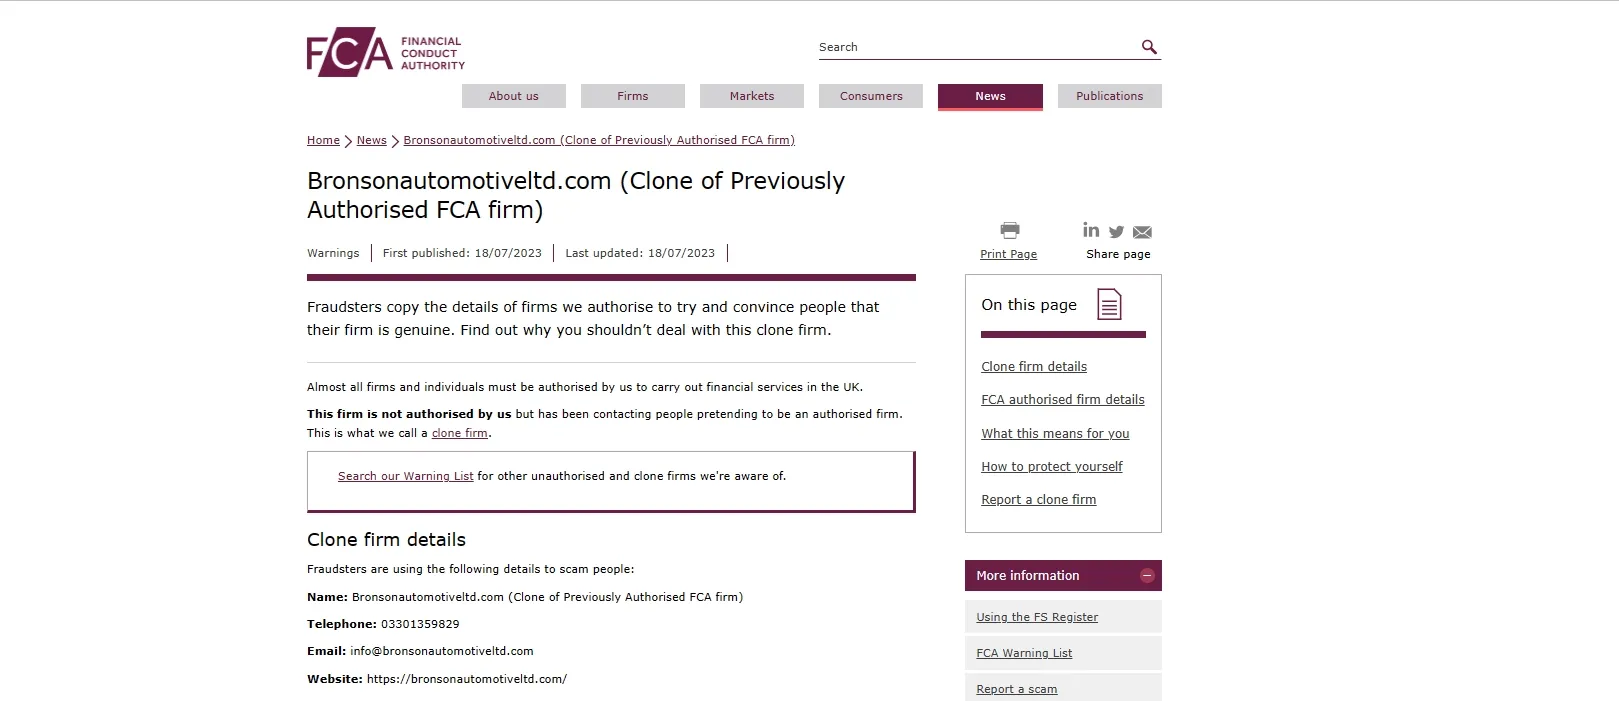The width and height of the screenshot is (1619, 701).
Task: Jump to FCA authorised firm details
Action: tap(1063, 400)
